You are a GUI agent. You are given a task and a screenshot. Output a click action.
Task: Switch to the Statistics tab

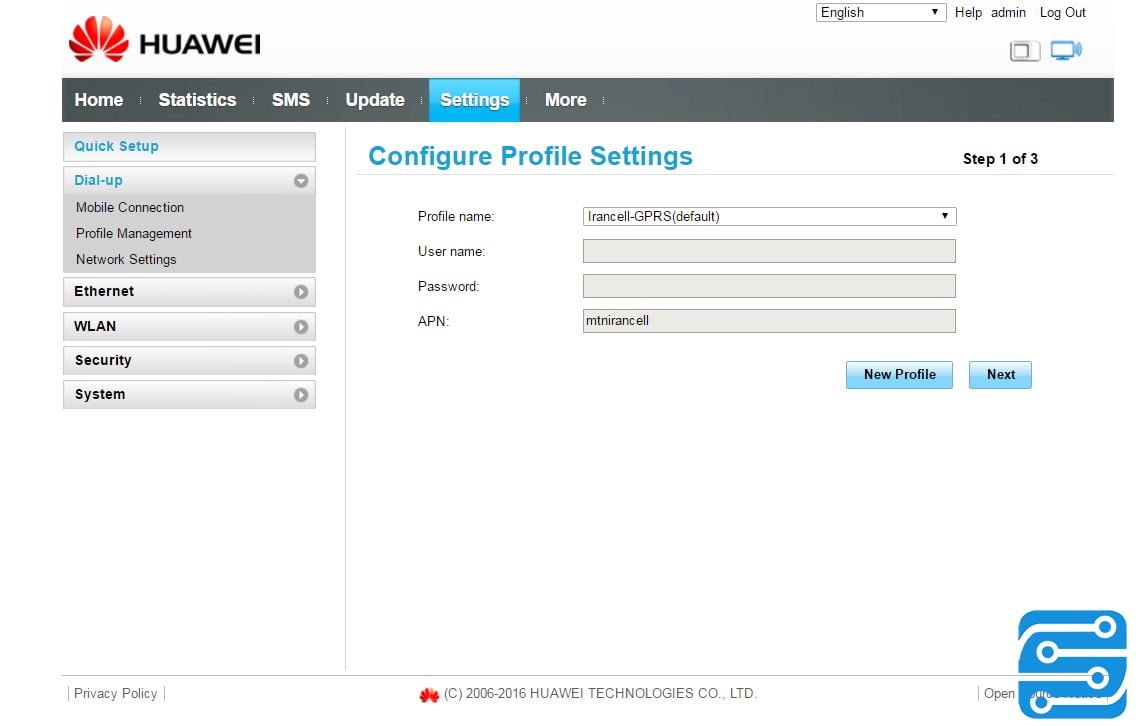[x=197, y=99]
